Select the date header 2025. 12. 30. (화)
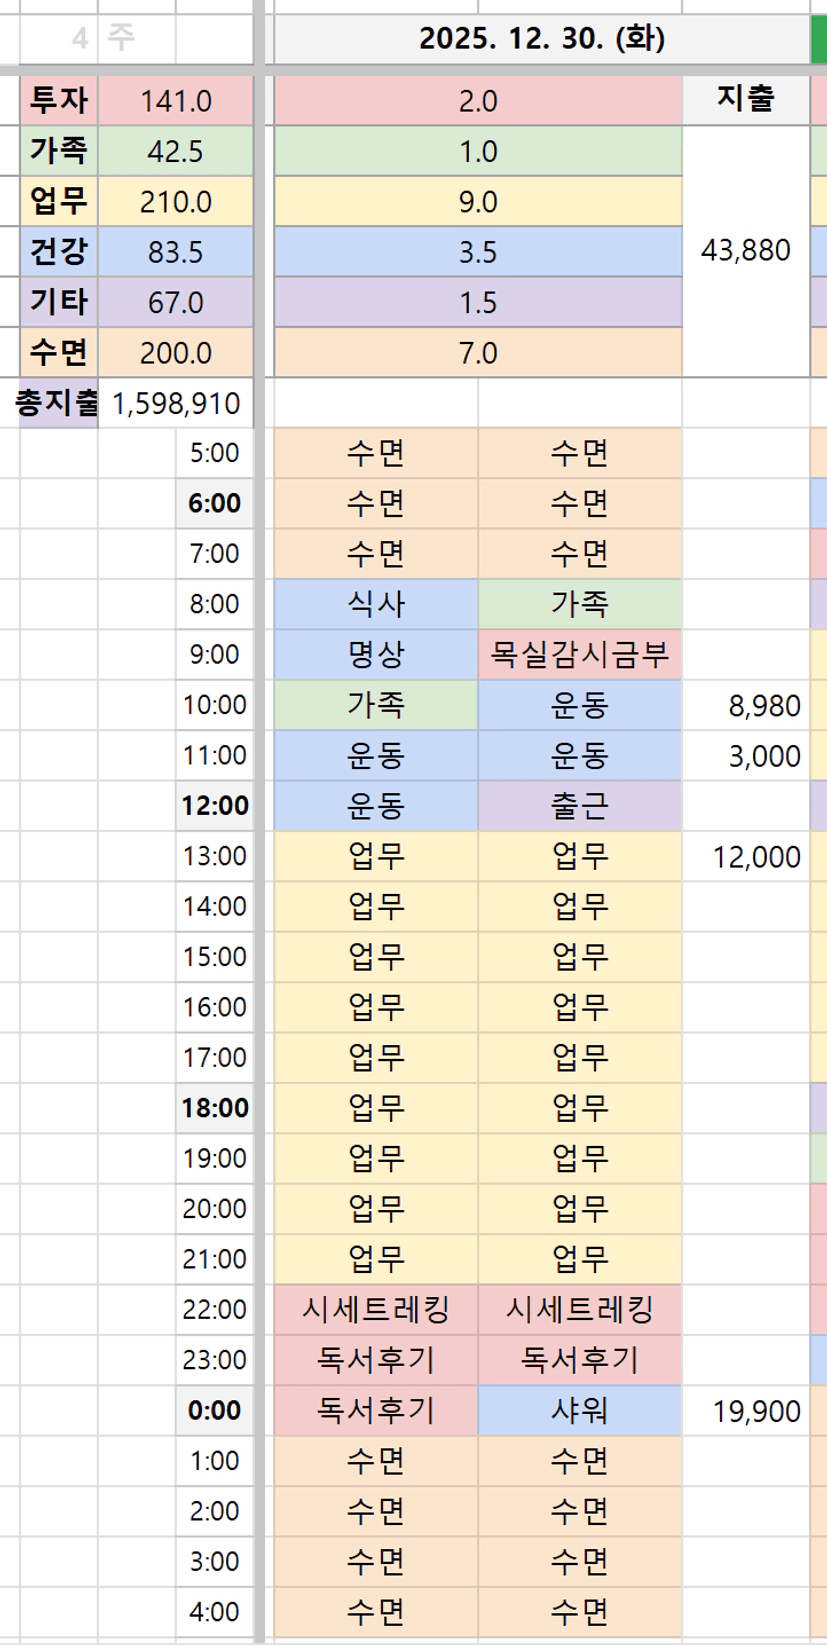This screenshot has width=827, height=1645. (541, 39)
